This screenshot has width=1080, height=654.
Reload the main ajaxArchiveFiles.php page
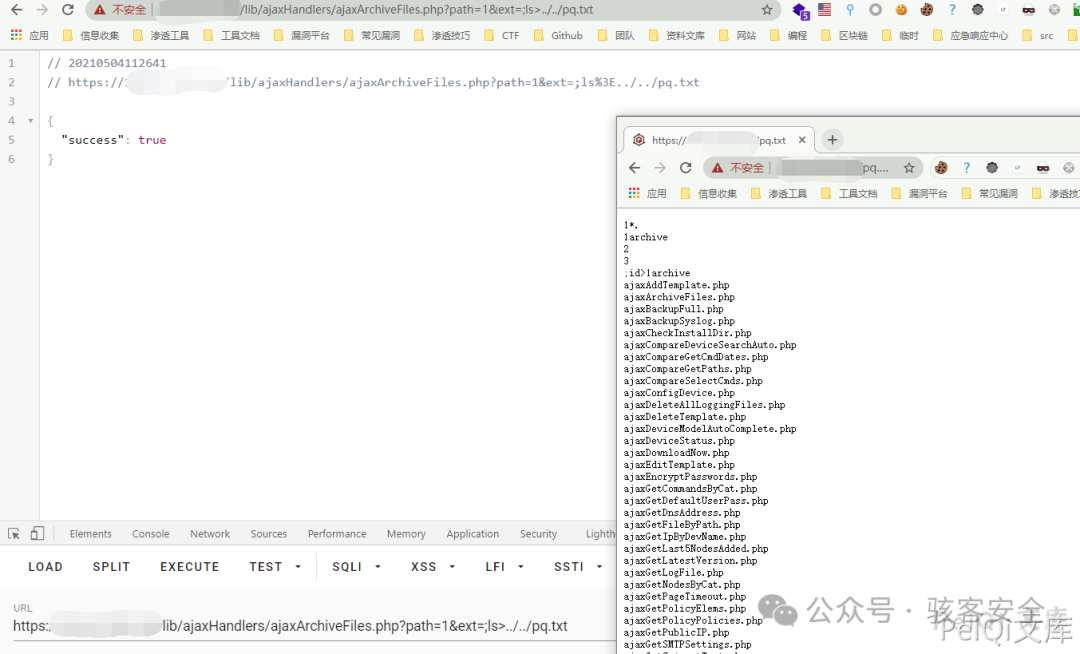(68, 10)
